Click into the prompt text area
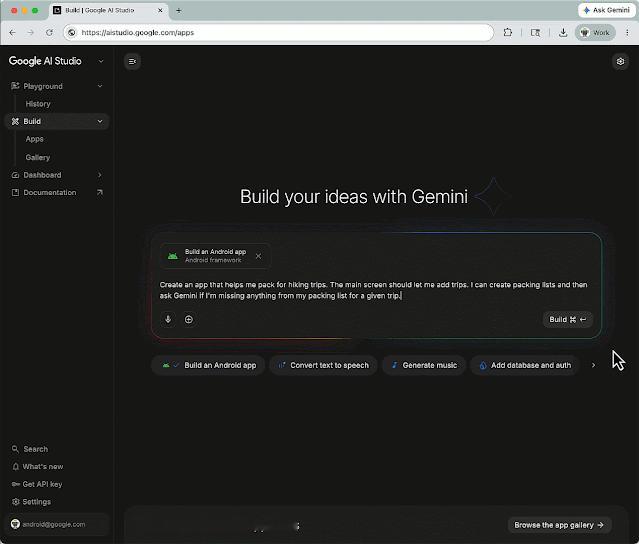Image resolution: width=639 pixels, height=544 pixels. 373,290
